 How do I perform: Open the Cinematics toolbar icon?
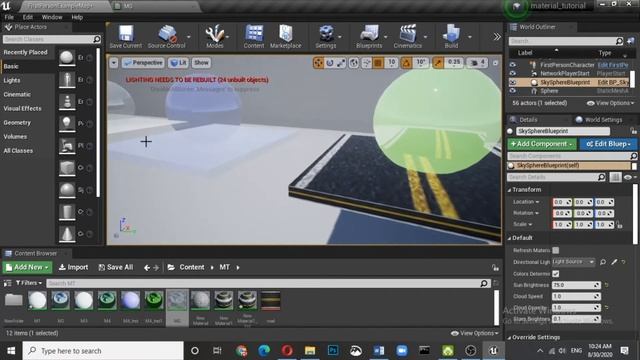(x=407, y=37)
